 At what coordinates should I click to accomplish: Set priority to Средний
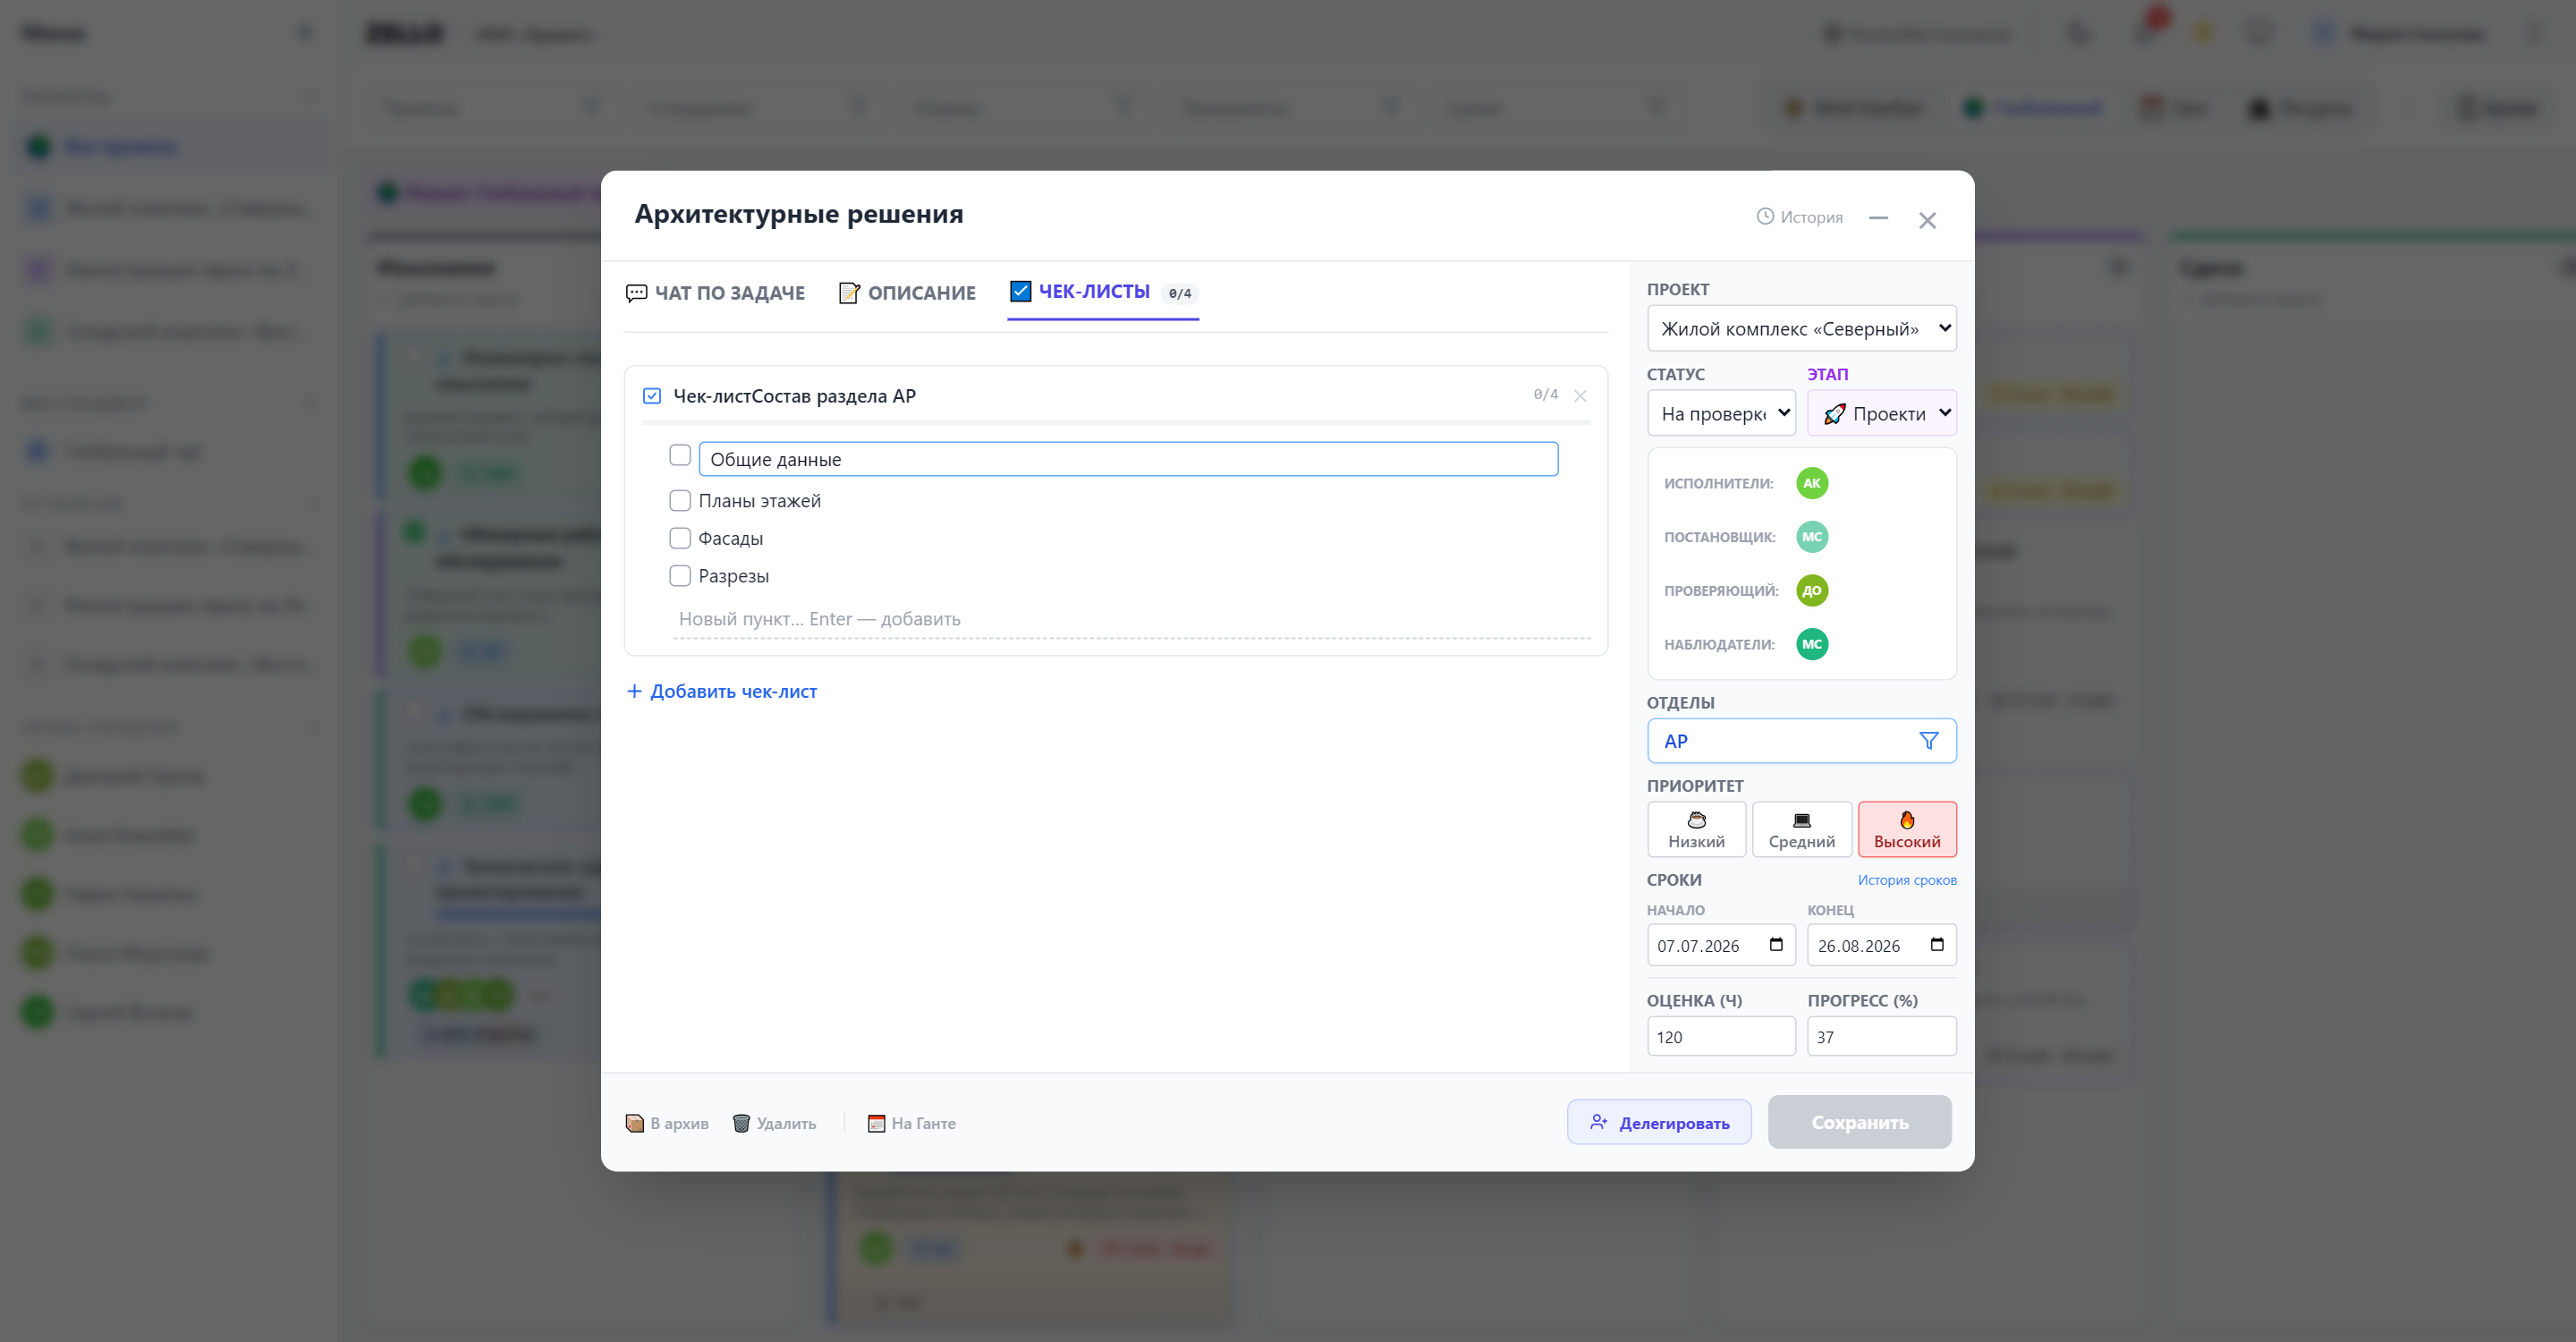(x=1801, y=829)
